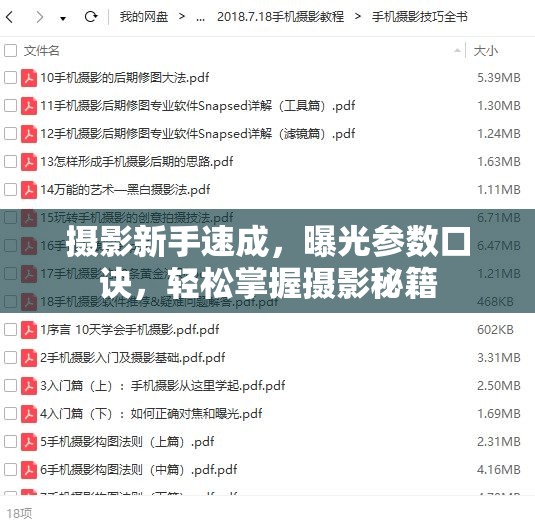Click PDF icon of 3入门篇（上）
This screenshot has height=523, width=535.
[29, 386]
